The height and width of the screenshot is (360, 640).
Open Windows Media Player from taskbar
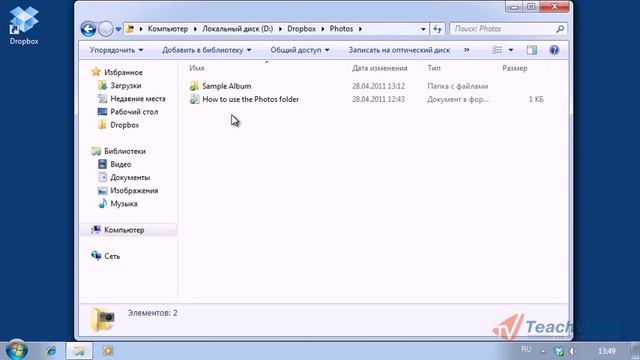(x=108, y=350)
